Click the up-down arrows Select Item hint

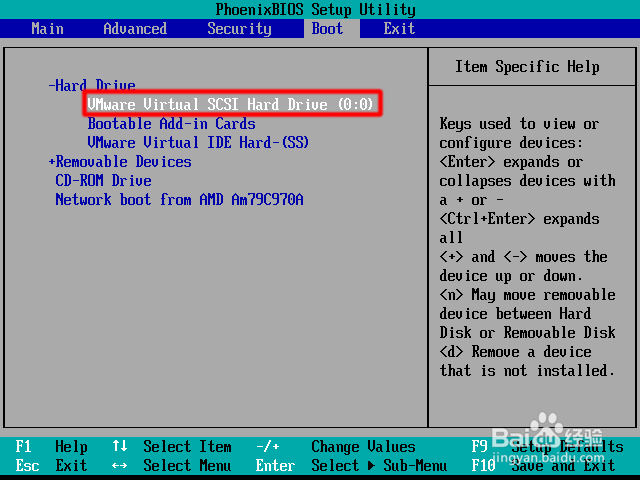tap(171, 447)
